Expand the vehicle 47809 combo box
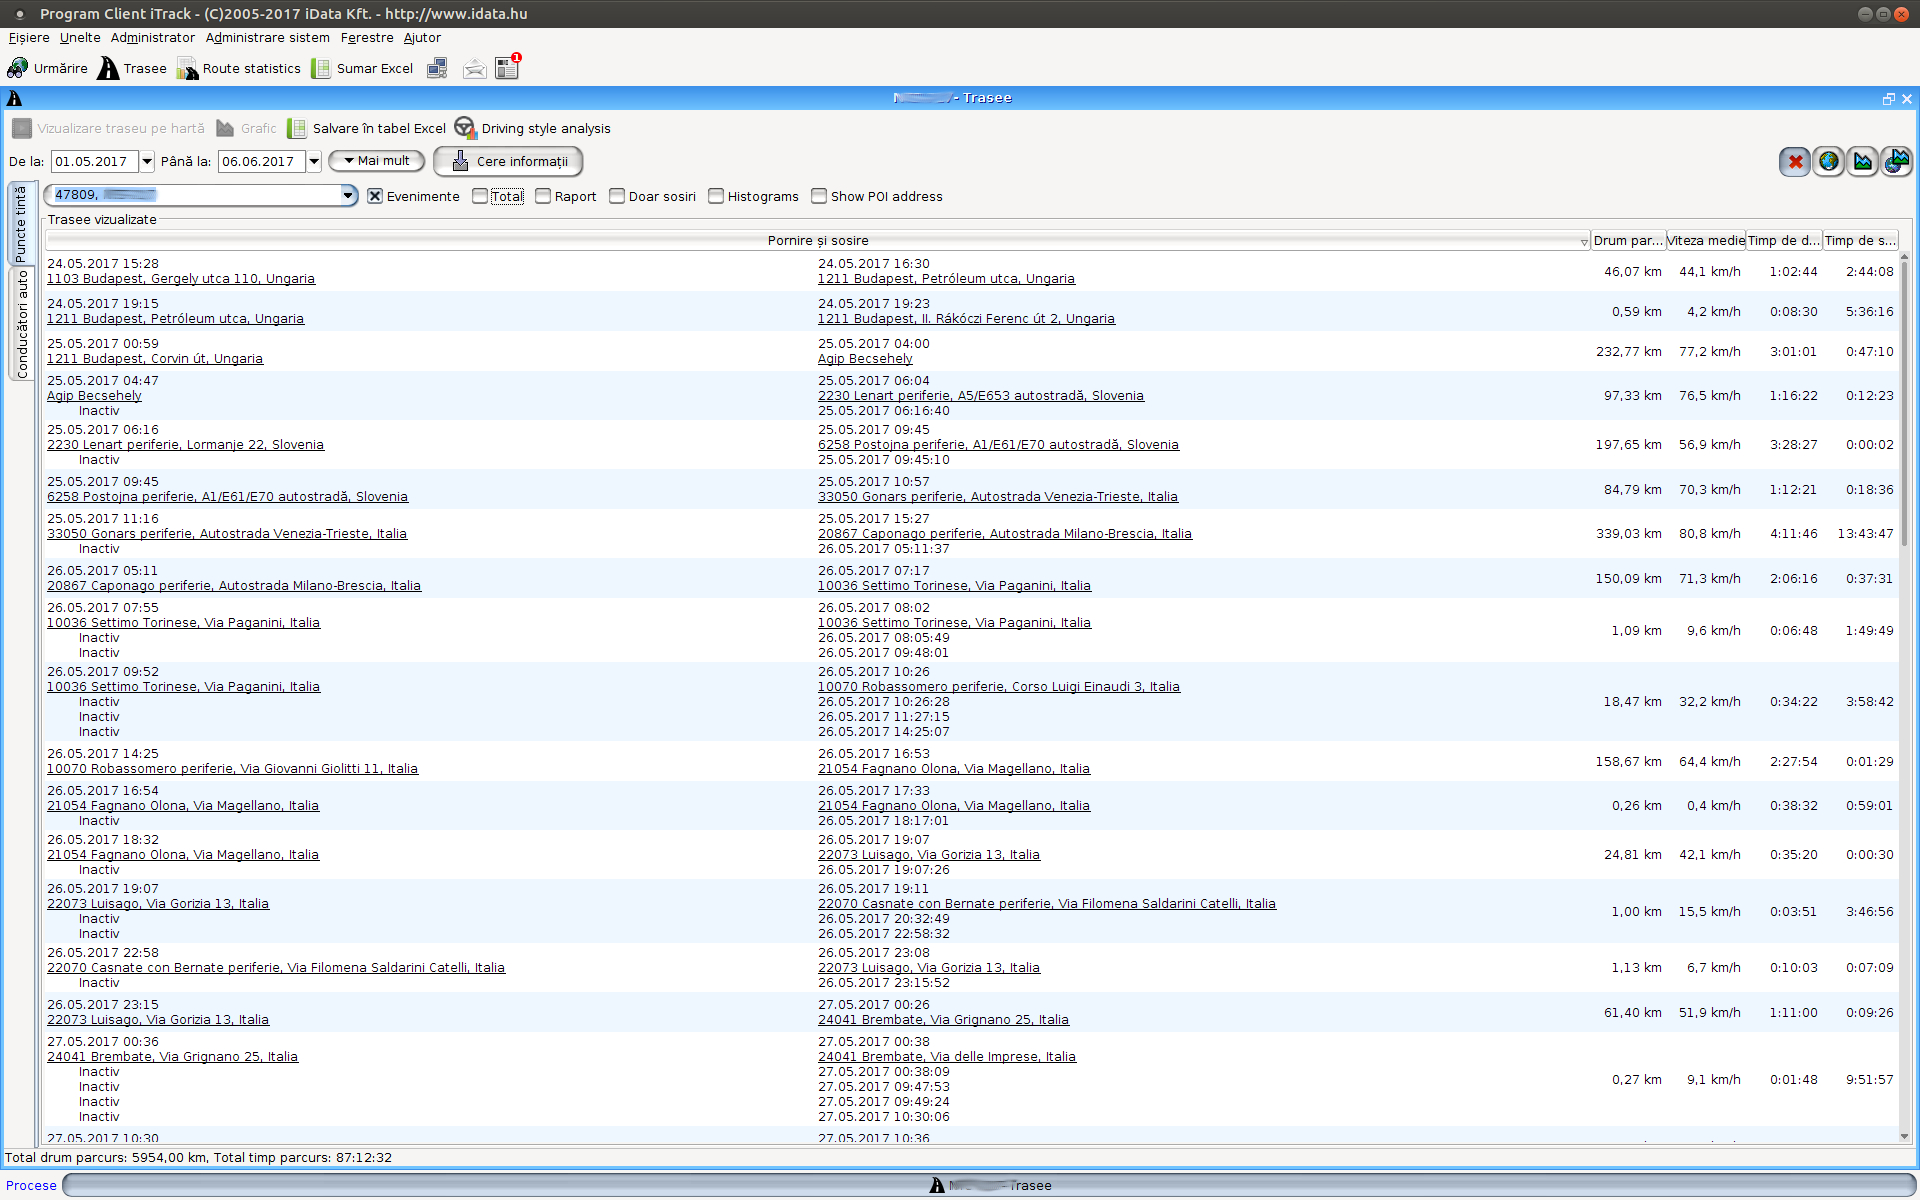1920x1200 pixels. click(x=348, y=195)
